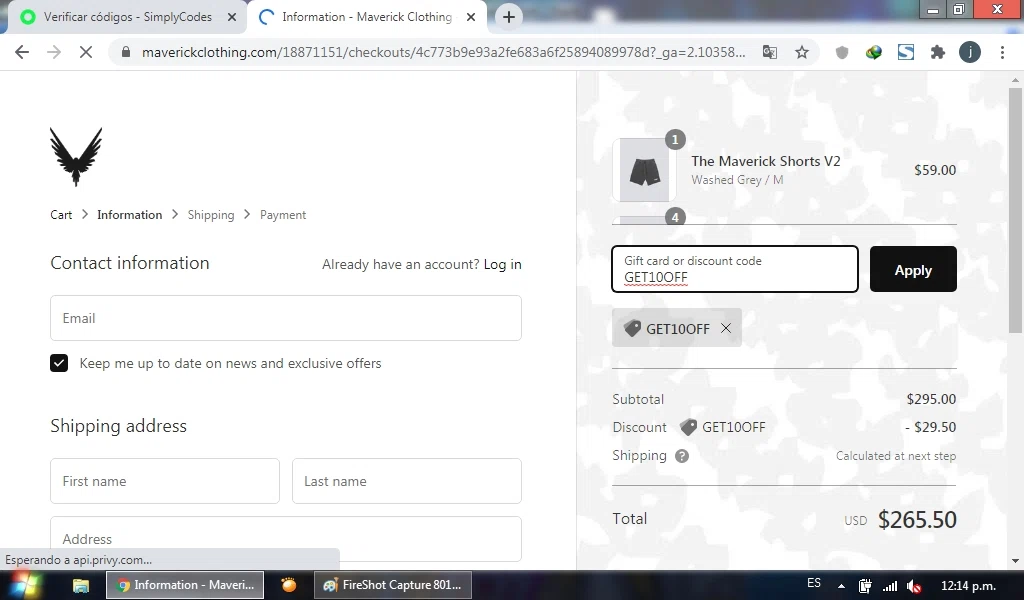The image size is (1024, 600).
Task: Click the $265.50 total amount
Action: tap(917, 520)
